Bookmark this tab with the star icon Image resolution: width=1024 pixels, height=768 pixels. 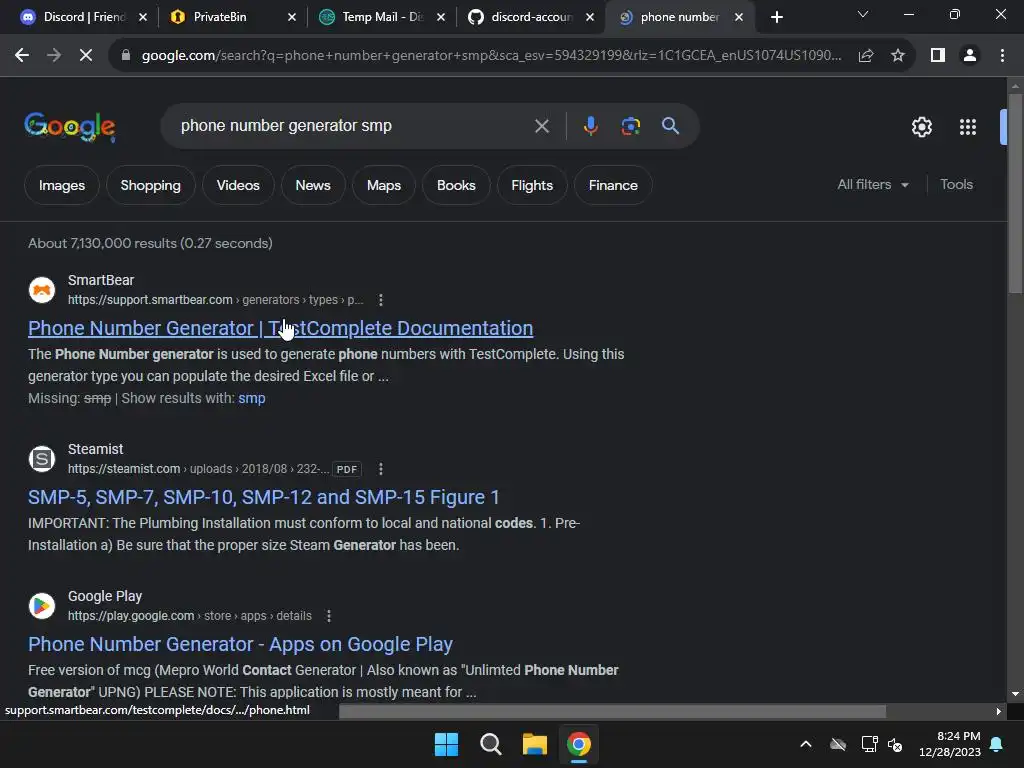[x=898, y=56]
